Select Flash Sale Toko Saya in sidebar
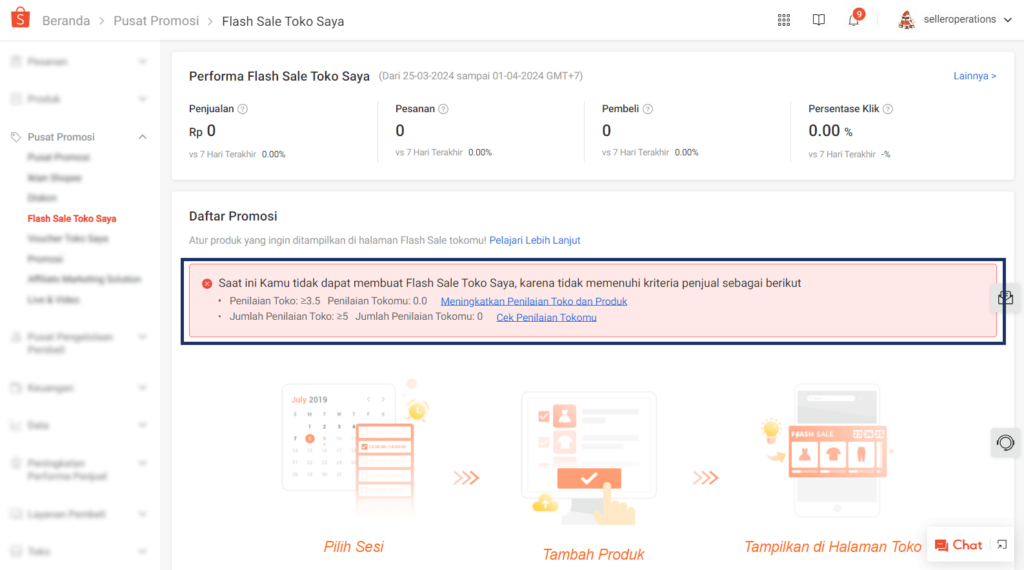The width and height of the screenshot is (1024, 570). [x=72, y=219]
